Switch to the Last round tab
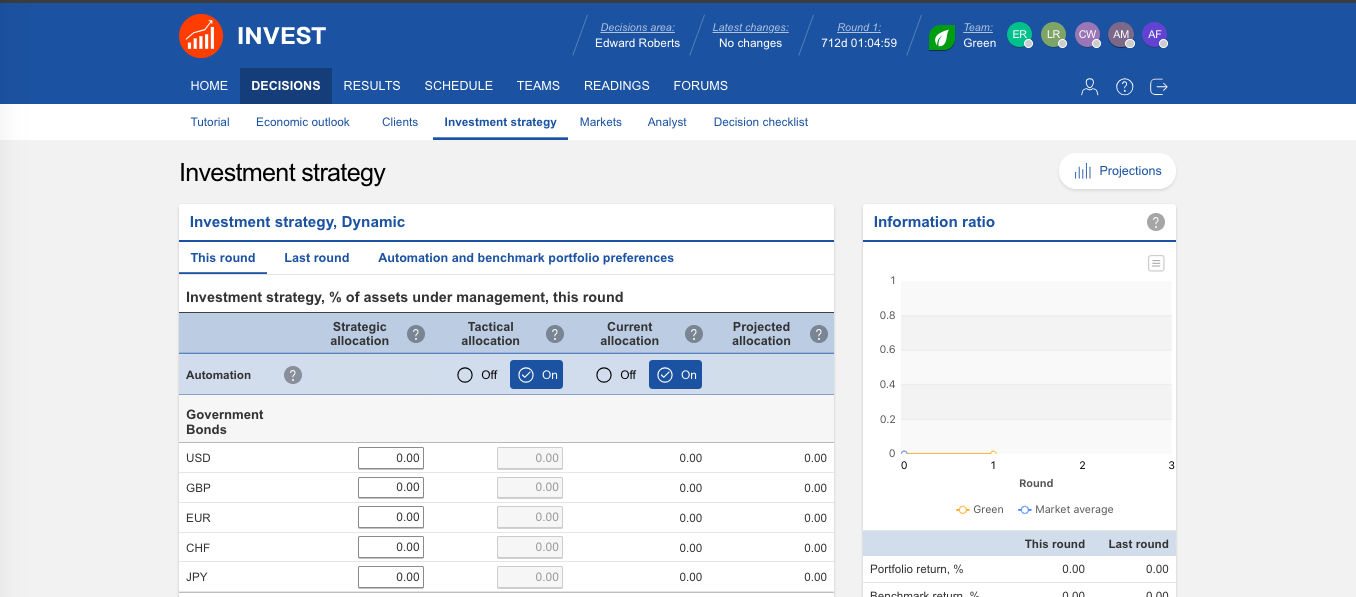1356x597 pixels. pos(316,258)
